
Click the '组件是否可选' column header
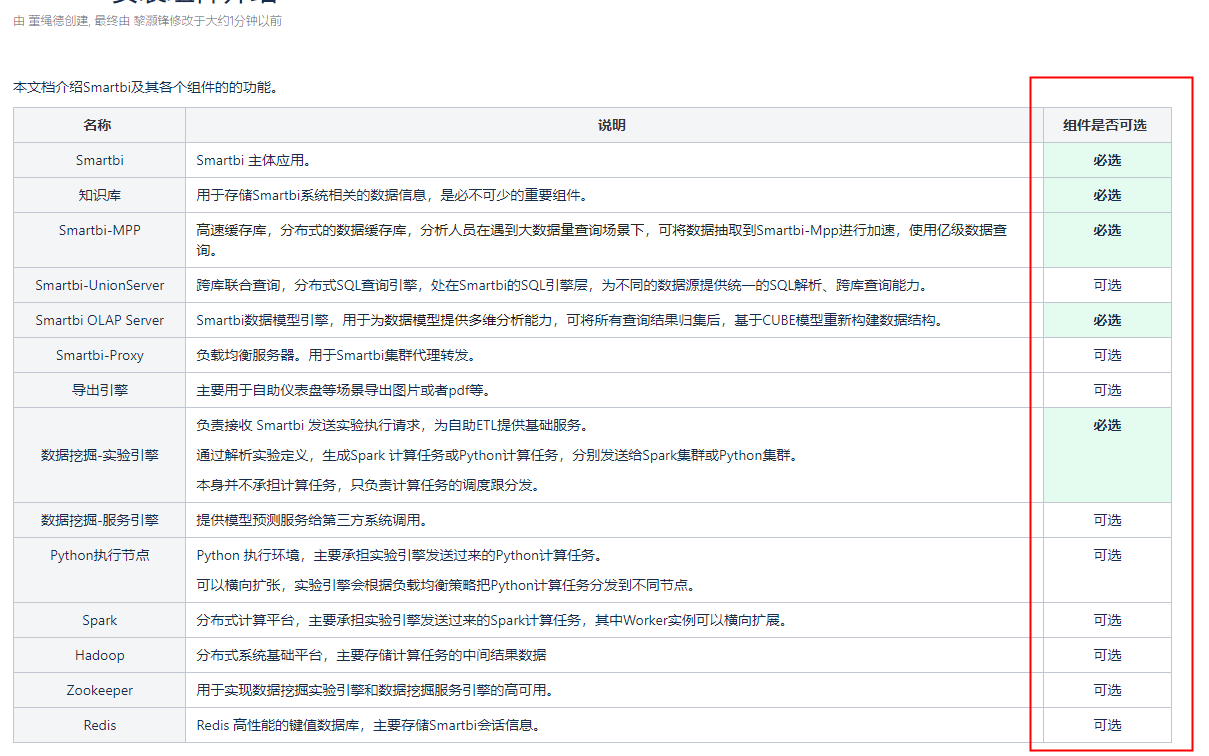[x=1107, y=125]
